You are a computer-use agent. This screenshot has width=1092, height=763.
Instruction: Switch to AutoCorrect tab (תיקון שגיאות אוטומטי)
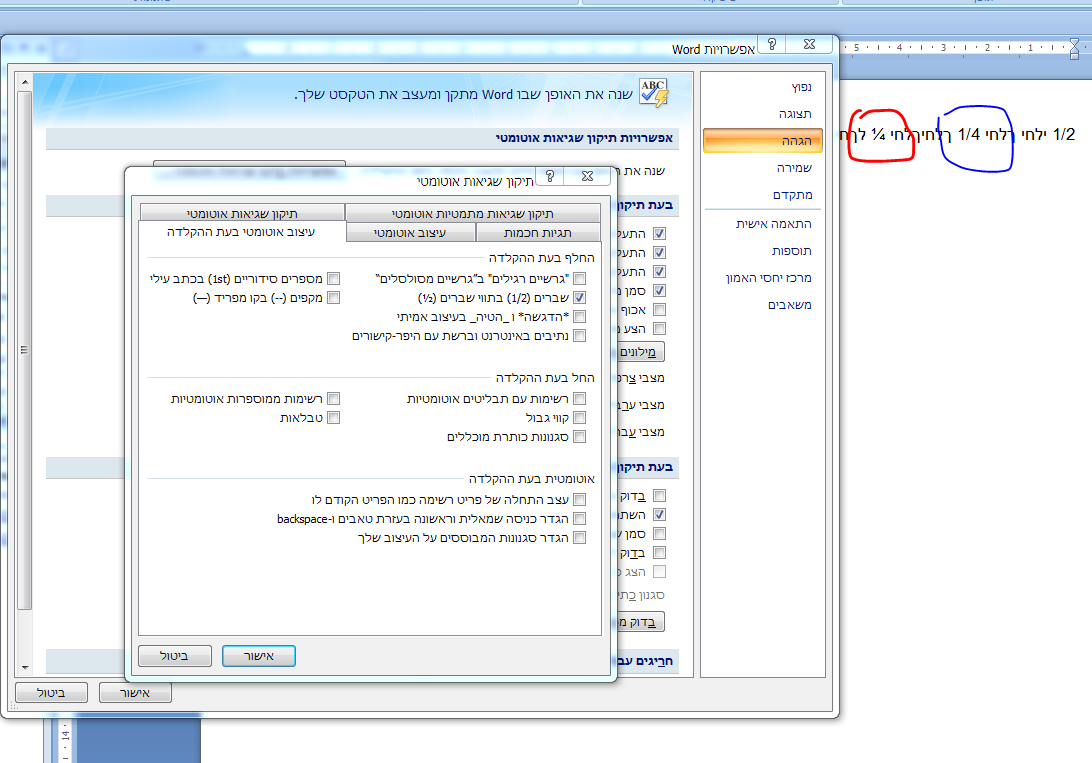coord(242,213)
